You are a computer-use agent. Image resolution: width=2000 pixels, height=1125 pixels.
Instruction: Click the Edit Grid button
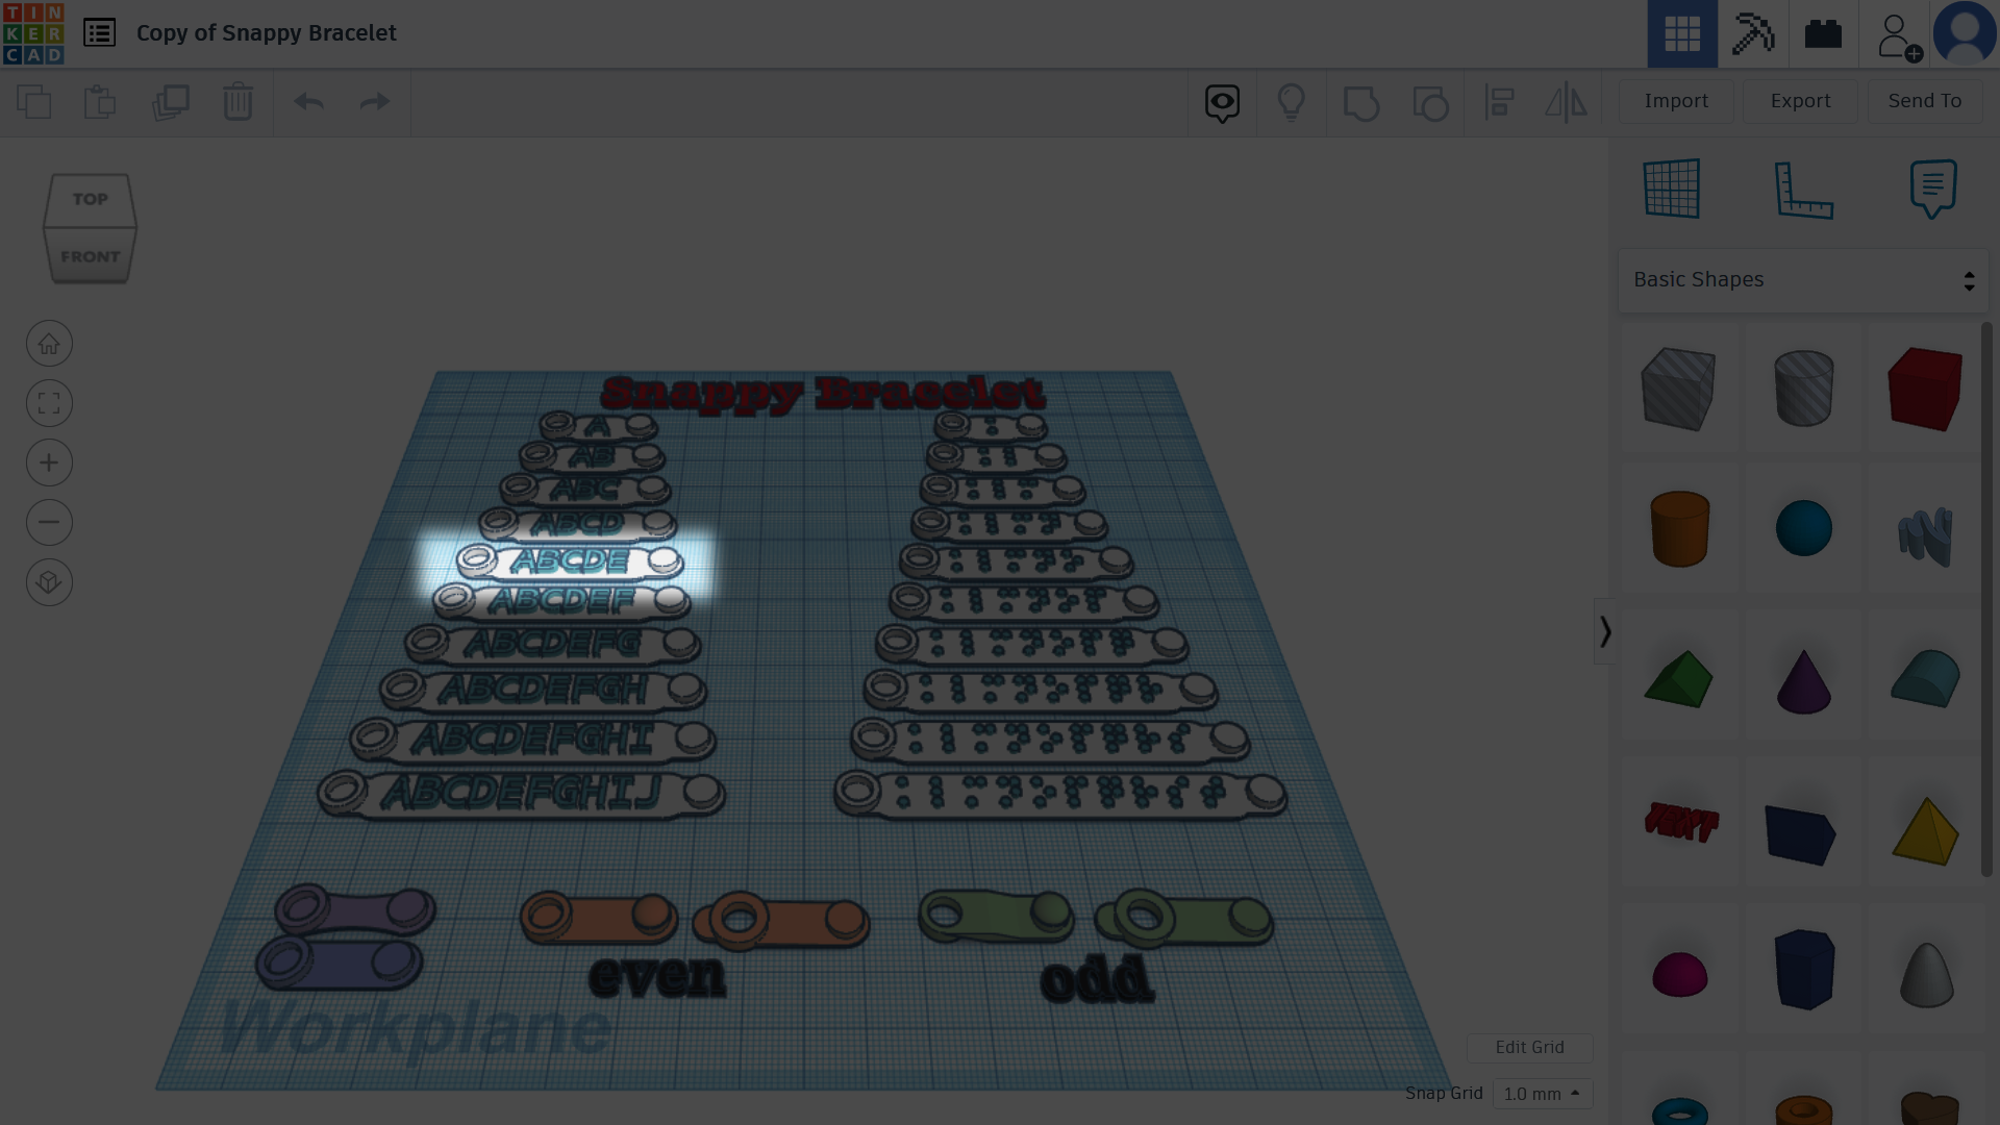(1529, 1047)
